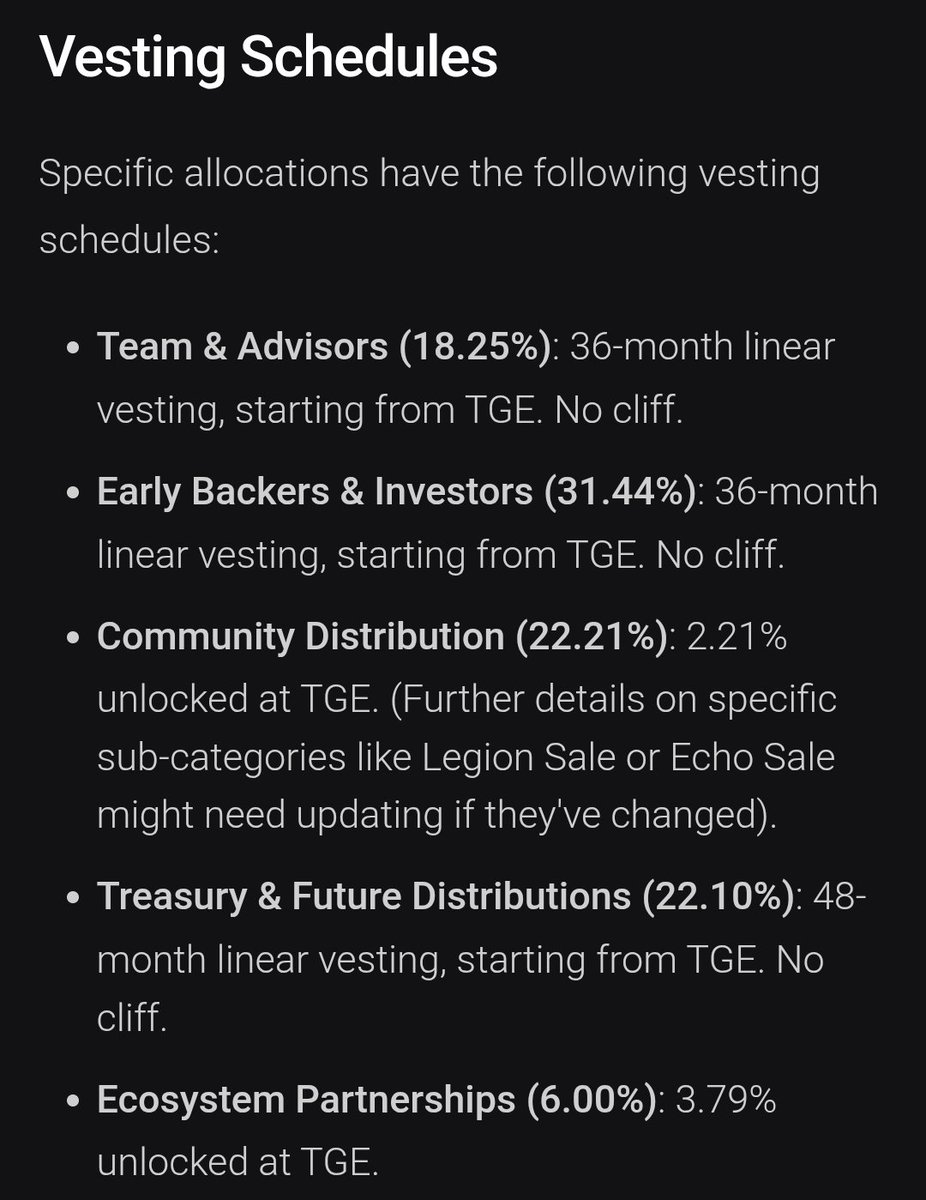Click the '48-' text after Treasury label

click(x=840, y=896)
